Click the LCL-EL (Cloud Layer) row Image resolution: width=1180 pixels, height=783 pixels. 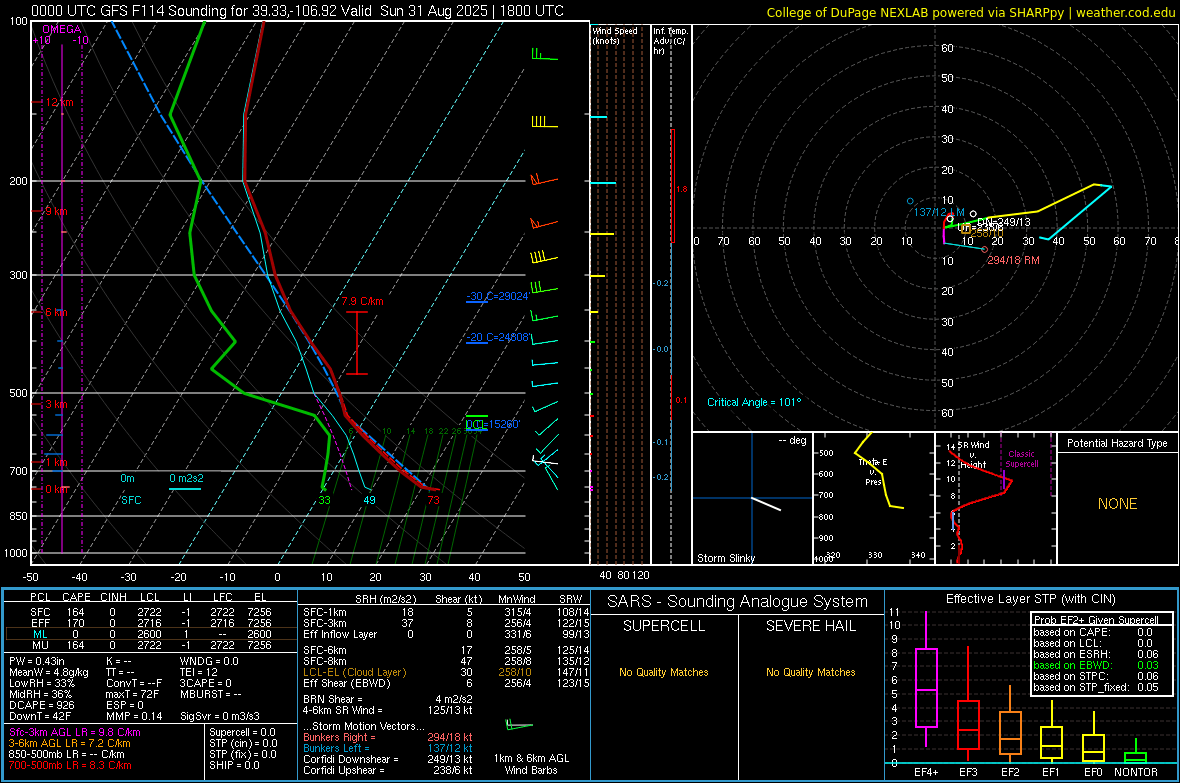(446, 672)
